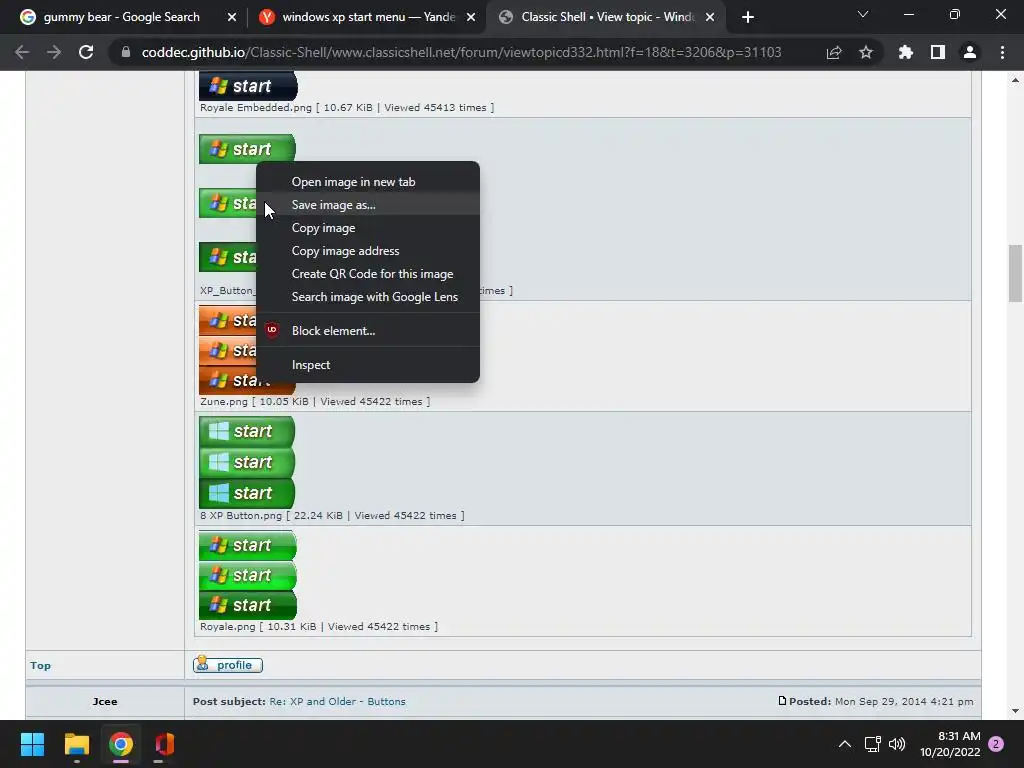Click the Royale.png green start button image

tap(248, 575)
